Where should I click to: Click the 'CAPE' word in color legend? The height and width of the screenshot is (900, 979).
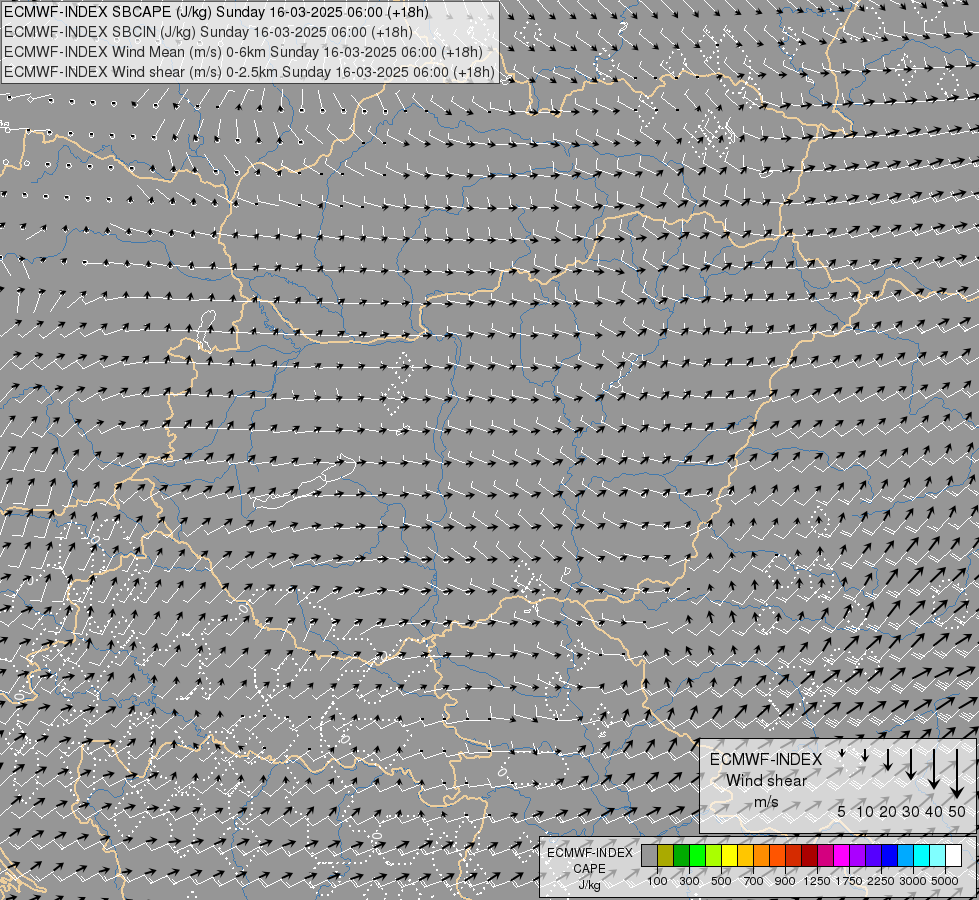pyautogui.click(x=589, y=869)
